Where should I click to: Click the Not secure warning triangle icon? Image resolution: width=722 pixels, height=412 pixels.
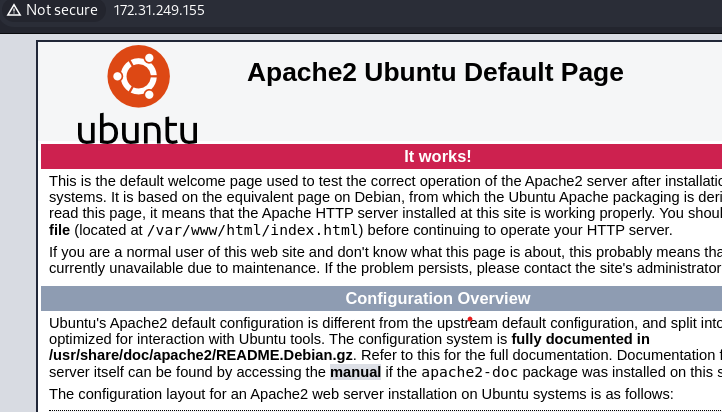tap(13, 10)
